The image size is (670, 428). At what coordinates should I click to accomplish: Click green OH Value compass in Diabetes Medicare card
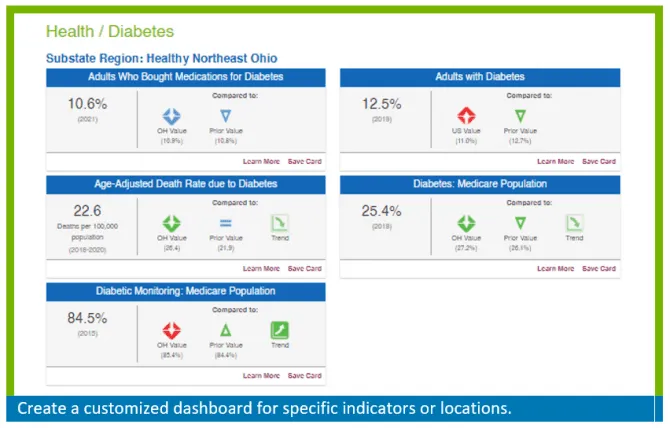[466, 223]
